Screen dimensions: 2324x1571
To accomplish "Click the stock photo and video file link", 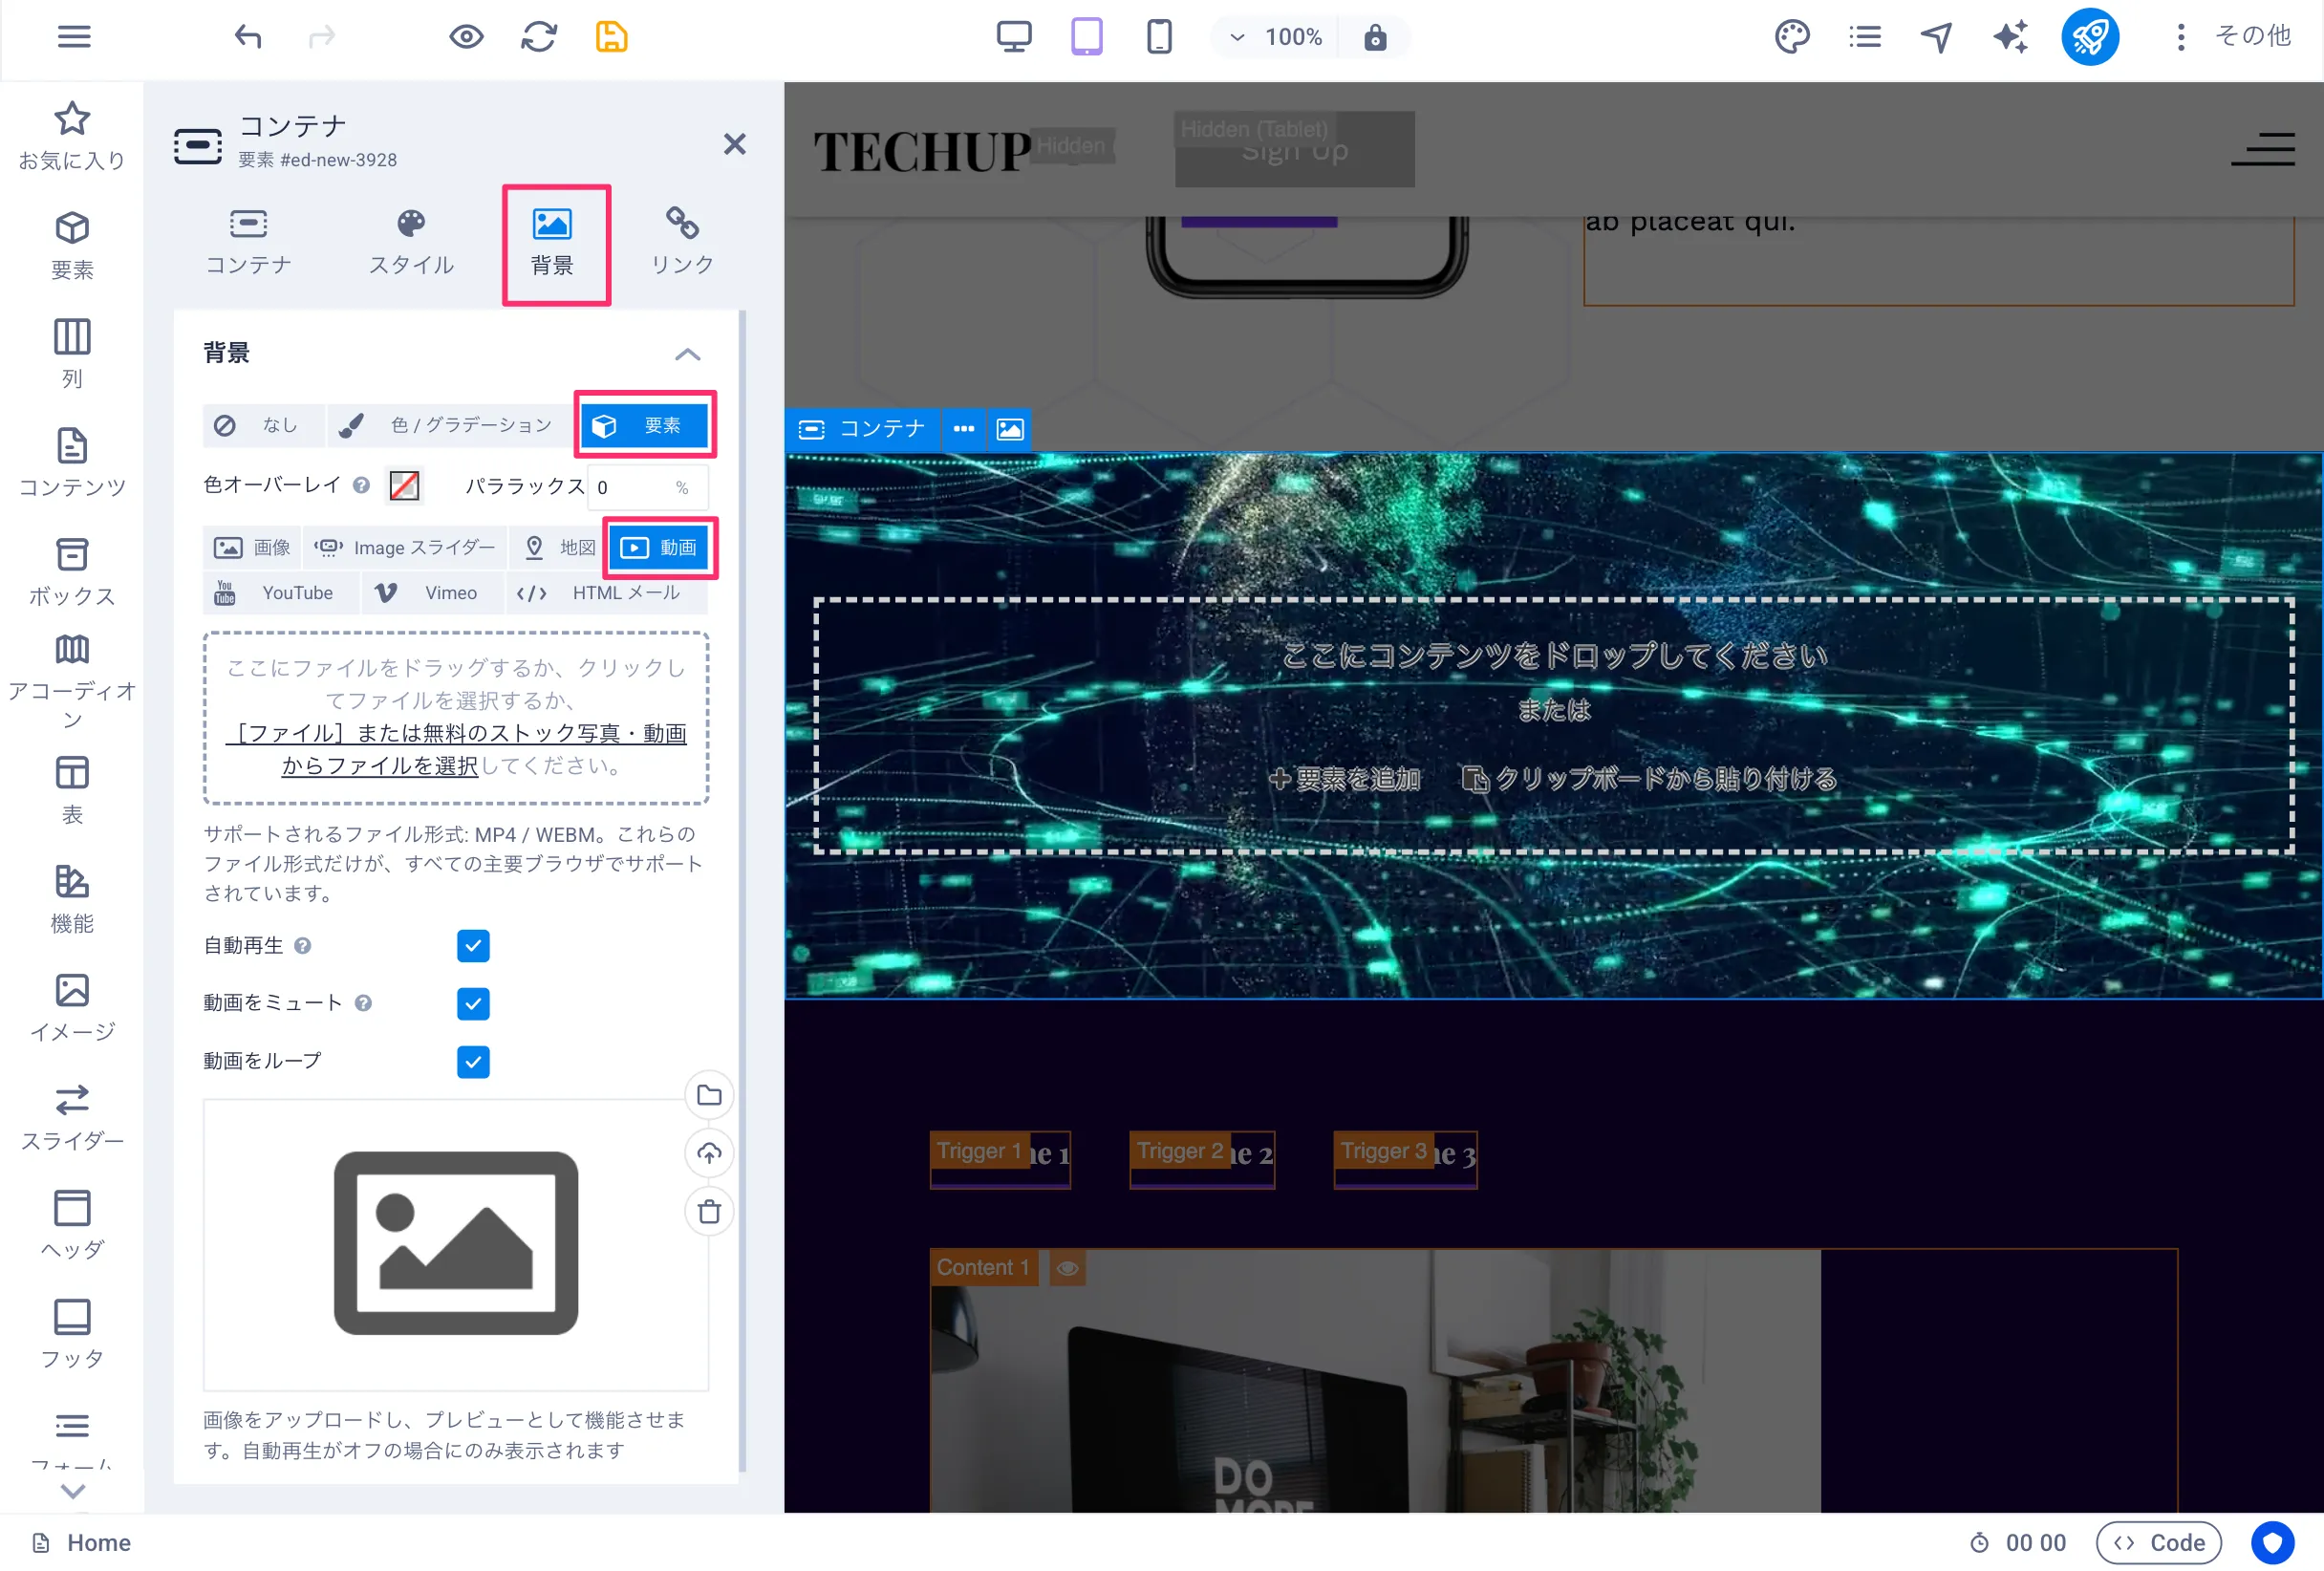I will (x=457, y=749).
